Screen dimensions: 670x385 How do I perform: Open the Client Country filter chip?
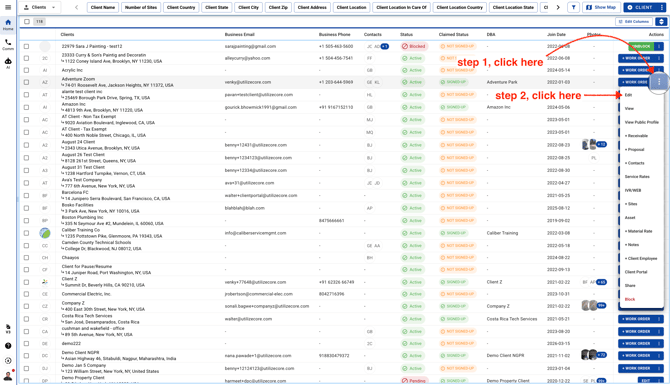(x=181, y=7)
